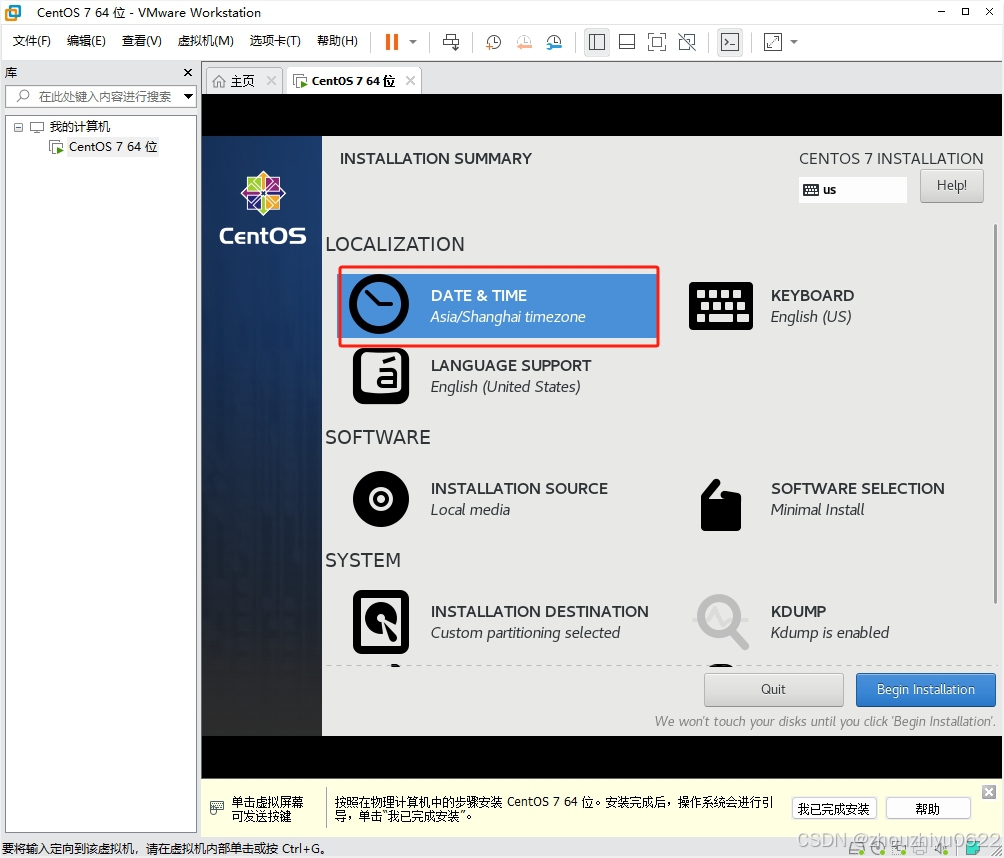Image resolution: width=1004 pixels, height=858 pixels.
Task: Click the installer vertical scrollbar
Action: click(995, 414)
